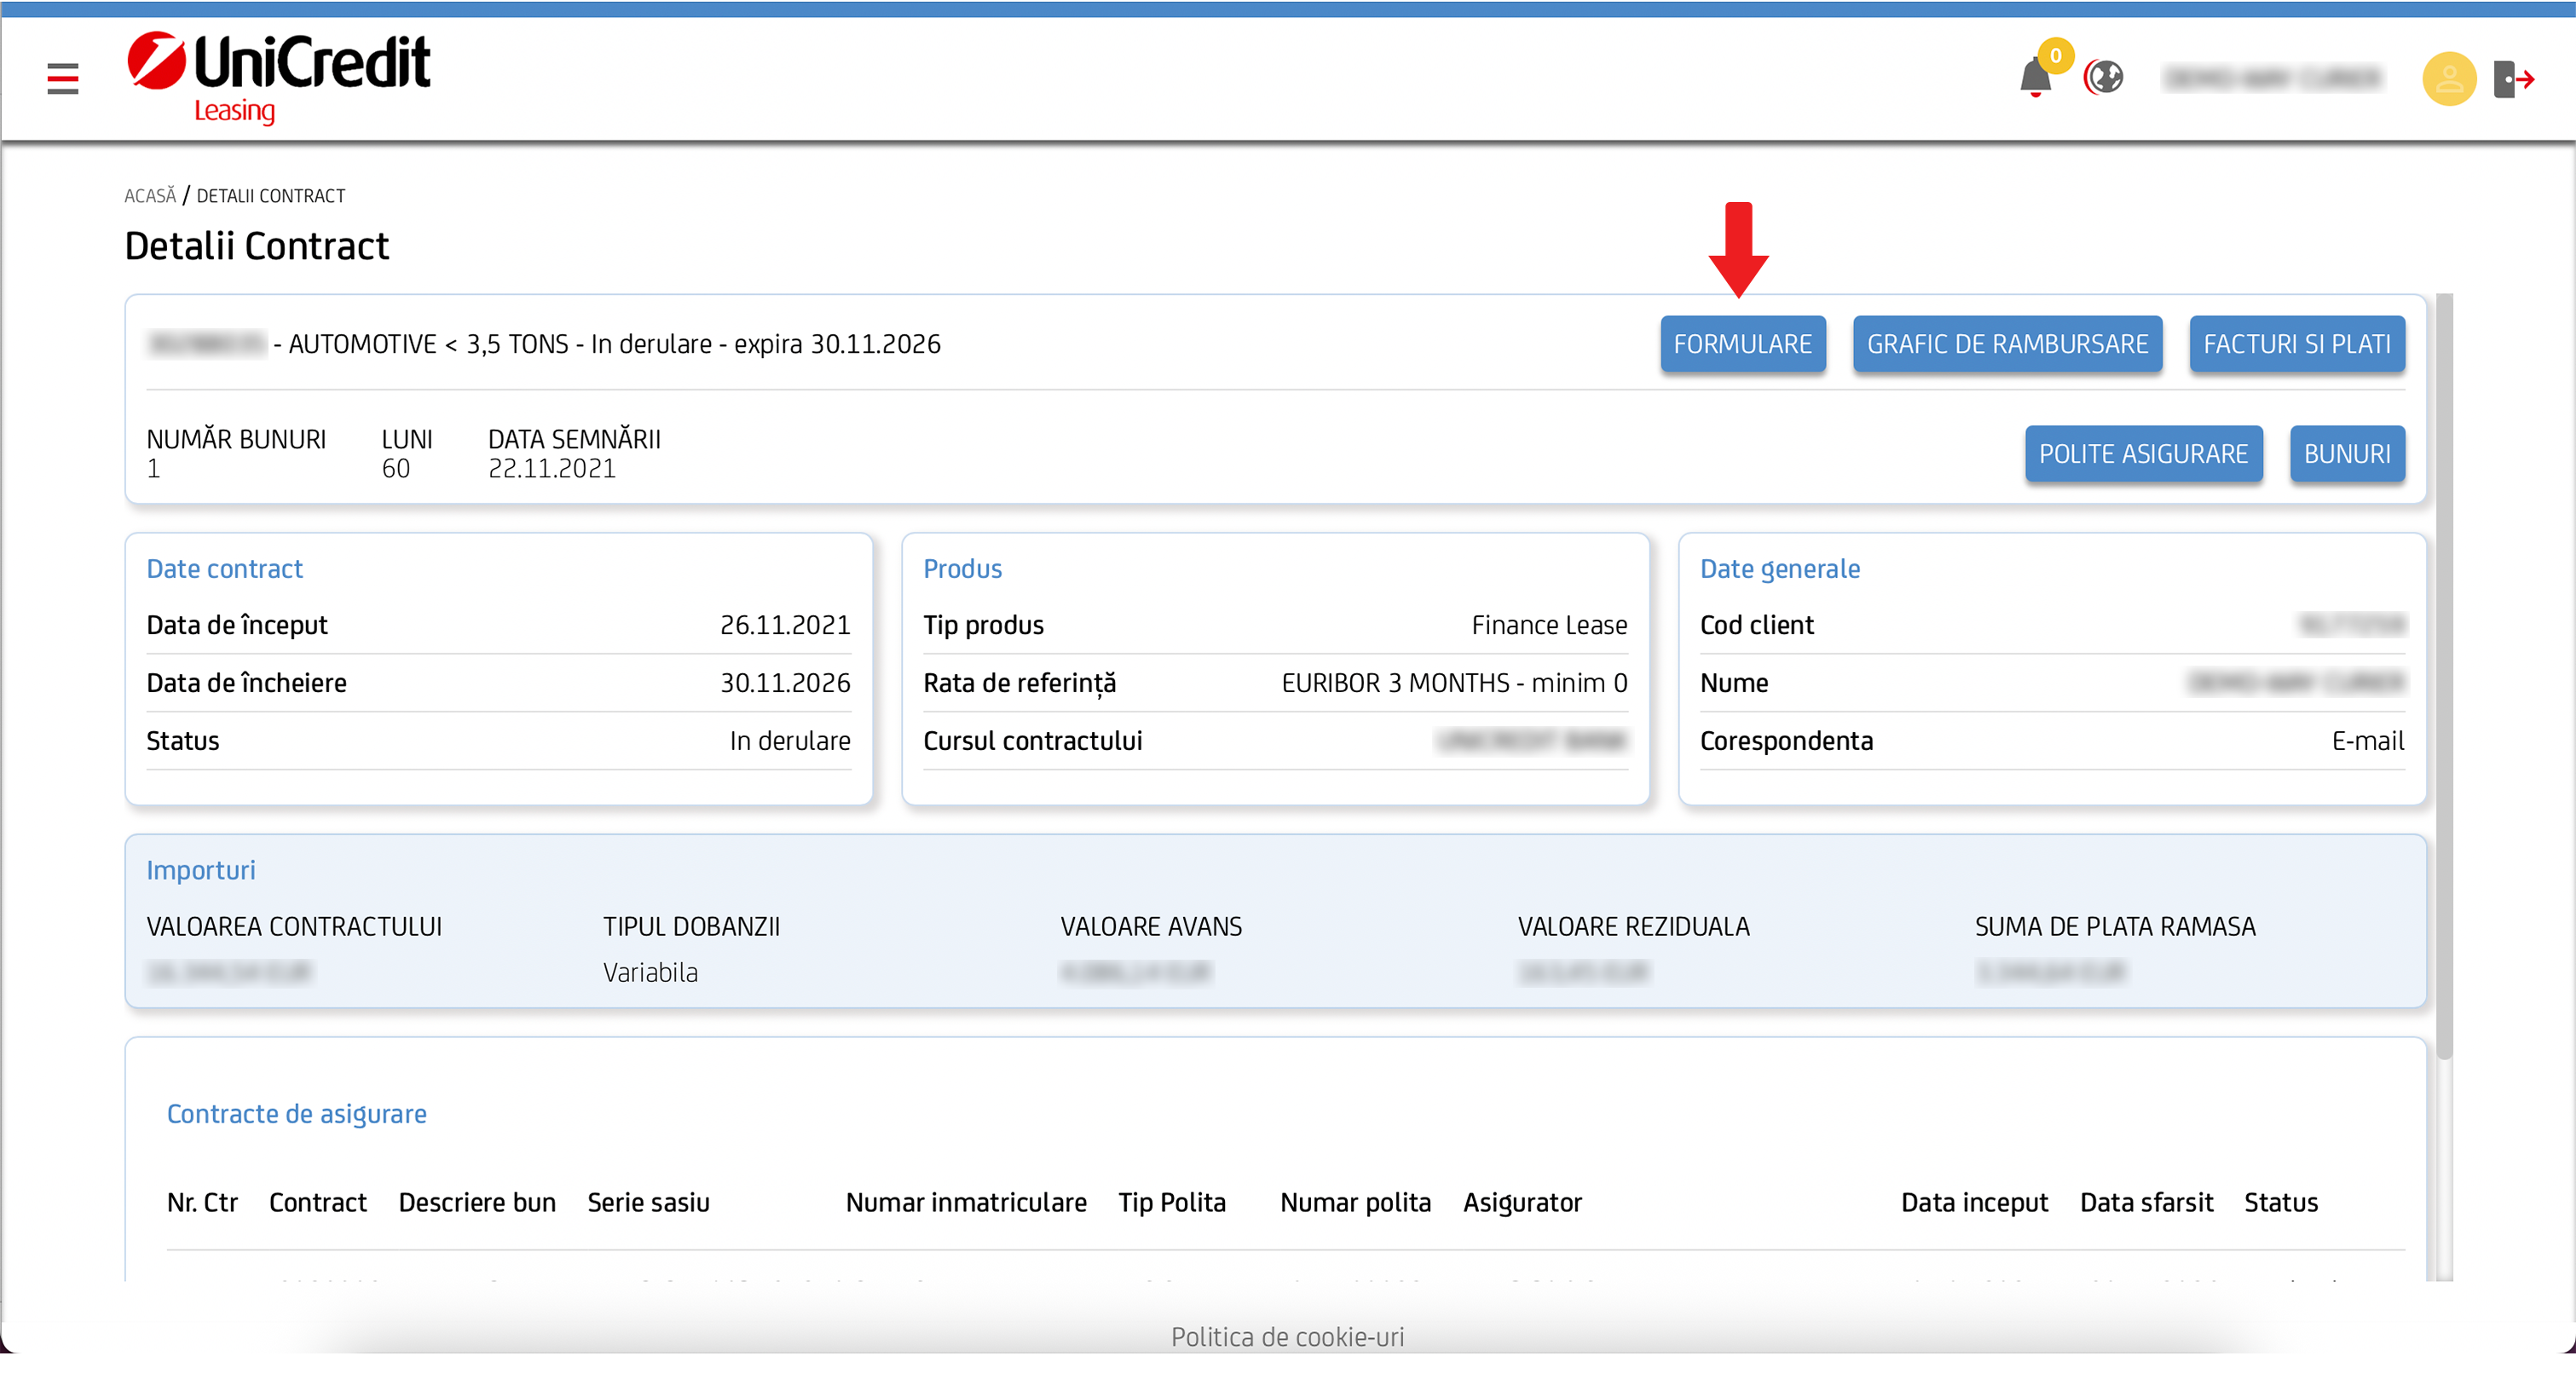Go to ACASĂ breadcrumb
2576x1379 pixels.
tap(150, 196)
